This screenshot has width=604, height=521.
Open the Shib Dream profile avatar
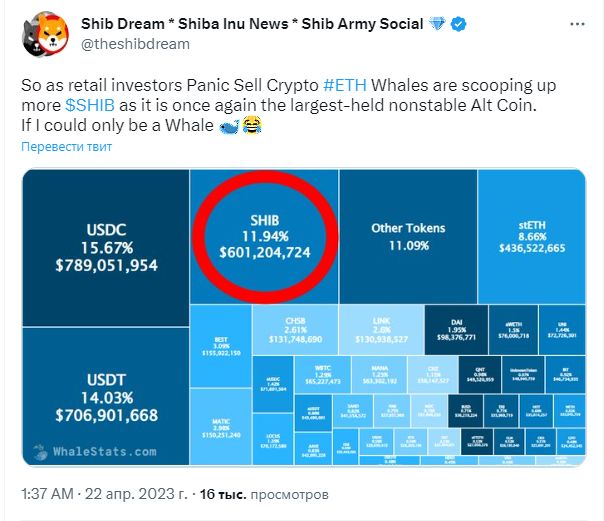[45, 34]
